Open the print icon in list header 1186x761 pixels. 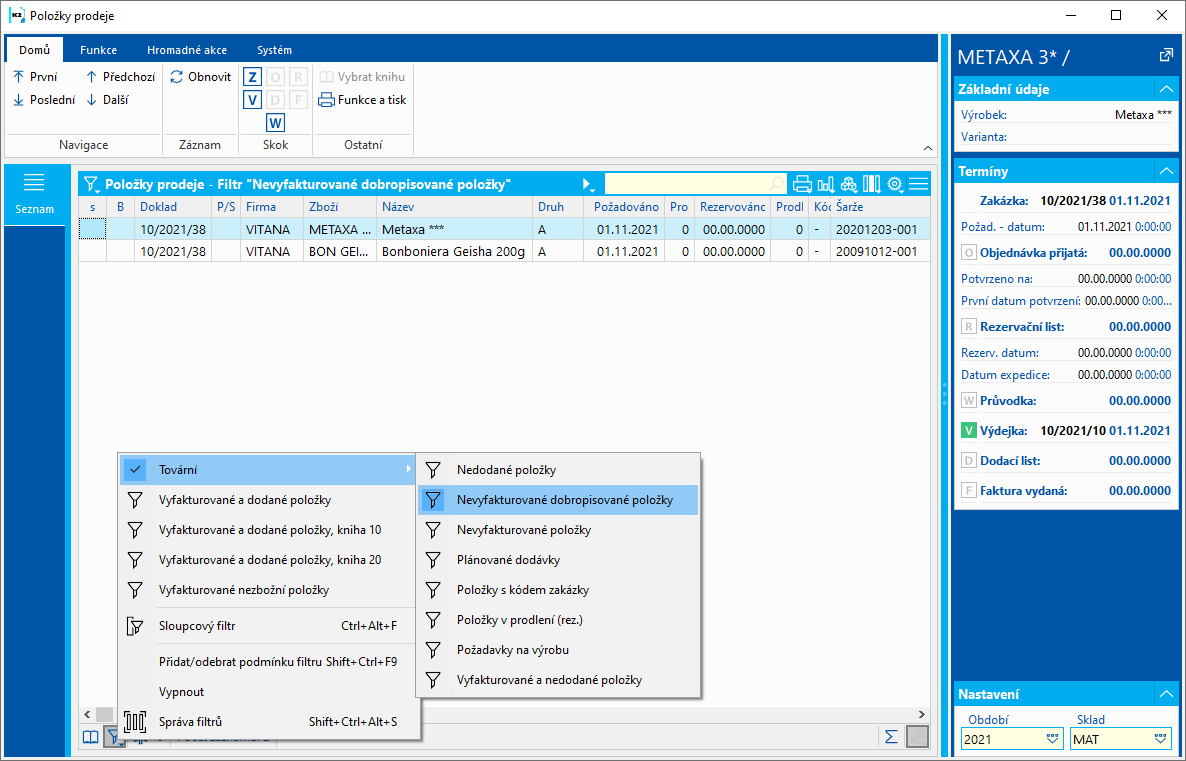click(803, 184)
